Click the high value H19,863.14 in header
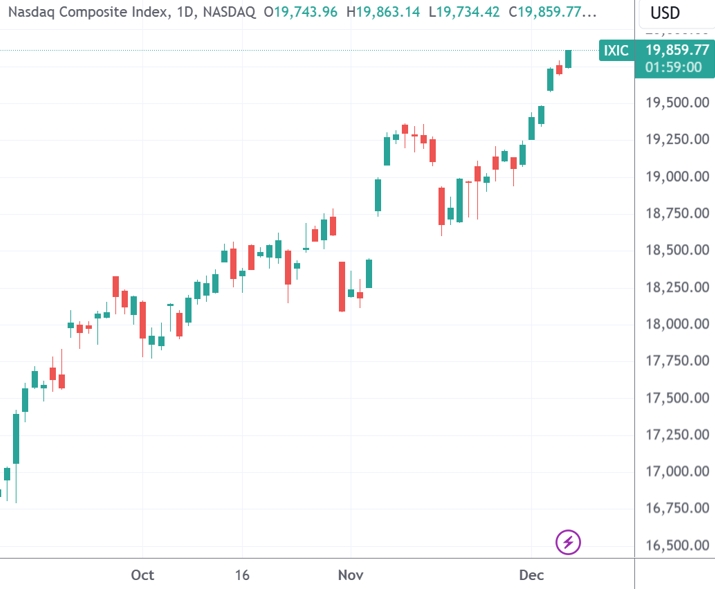The image size is (715, 589). tap(383, 12)
